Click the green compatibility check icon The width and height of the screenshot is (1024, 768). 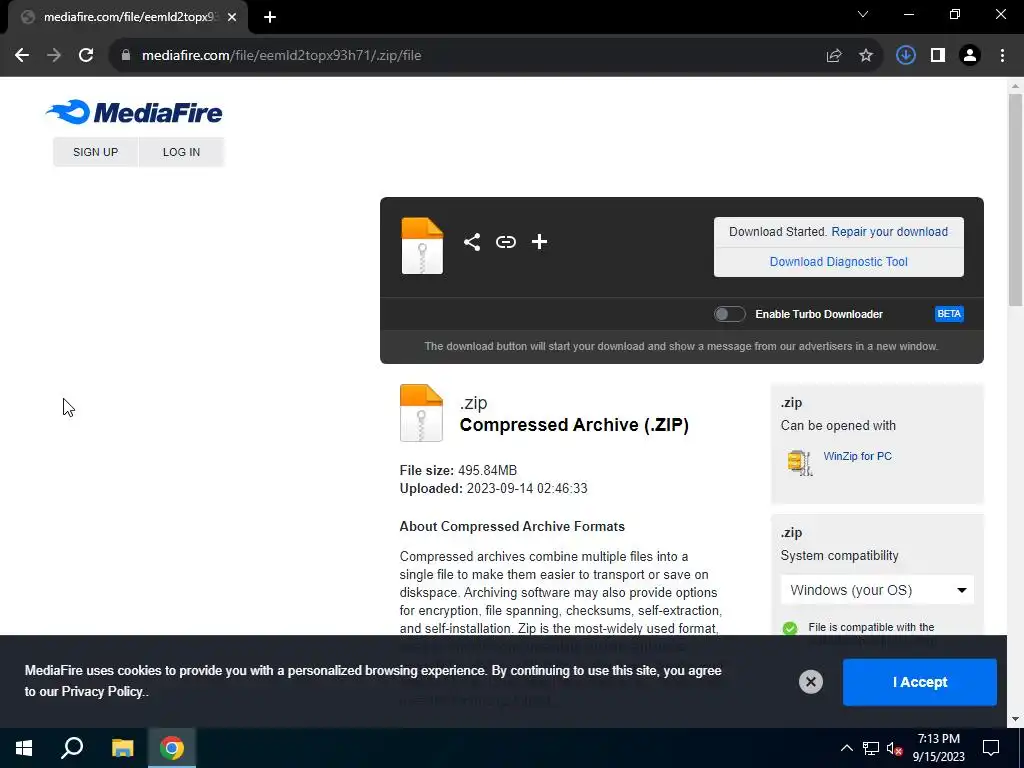tap(790, 628)
